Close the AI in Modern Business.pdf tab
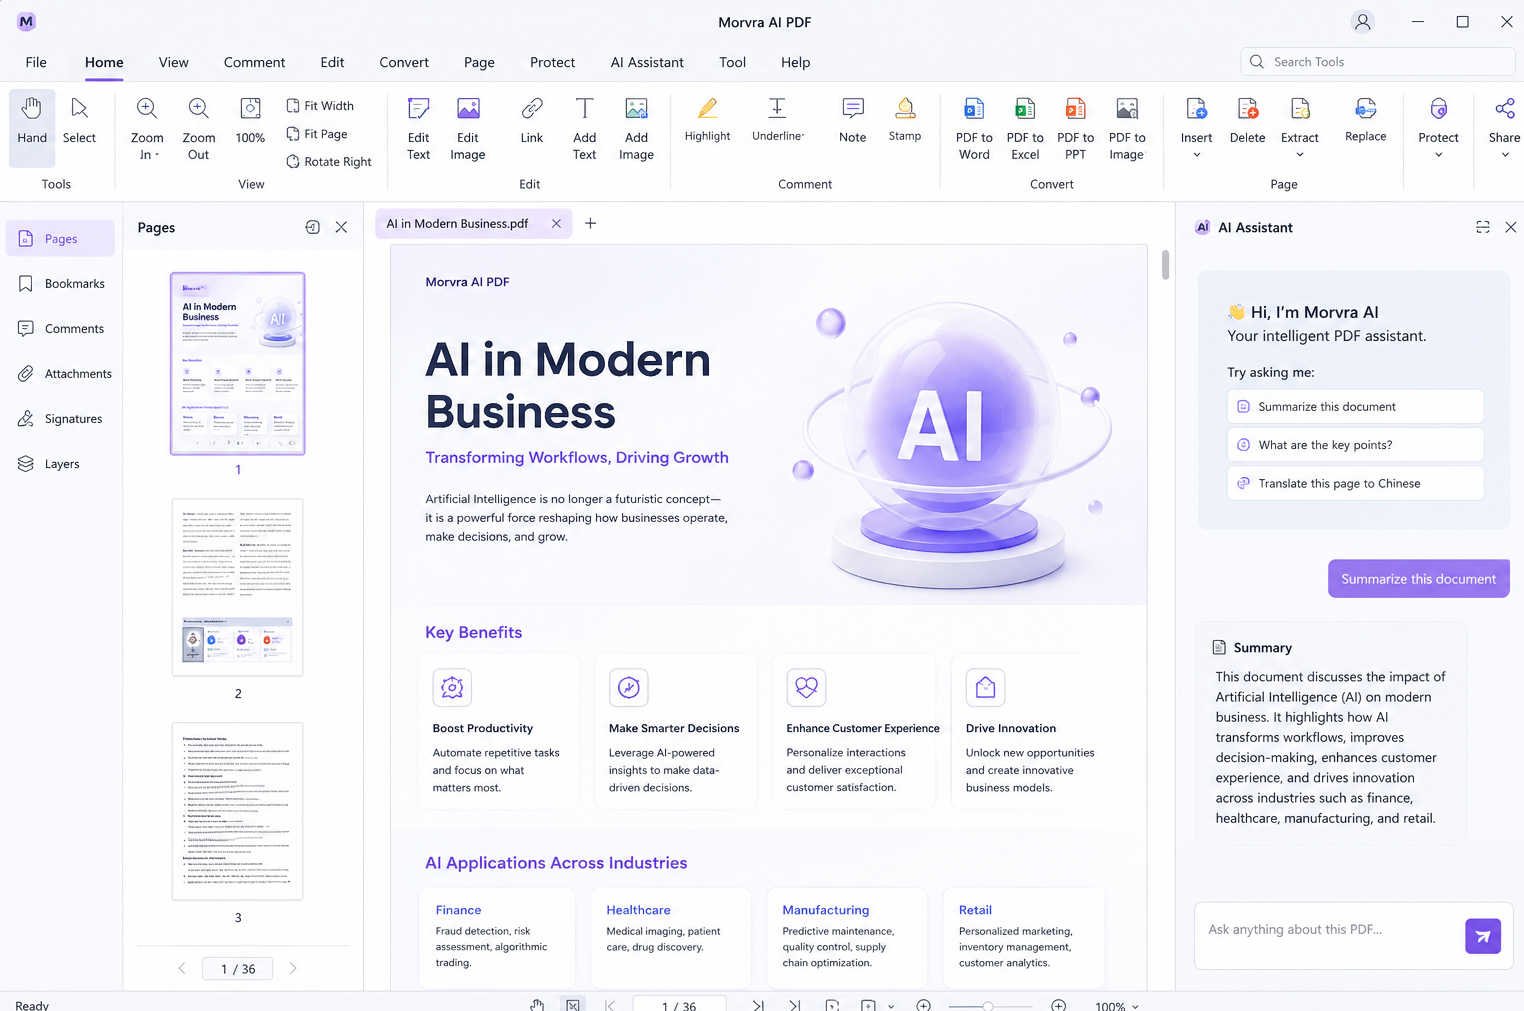1524x1011 pixels. (x=556, y=223)
